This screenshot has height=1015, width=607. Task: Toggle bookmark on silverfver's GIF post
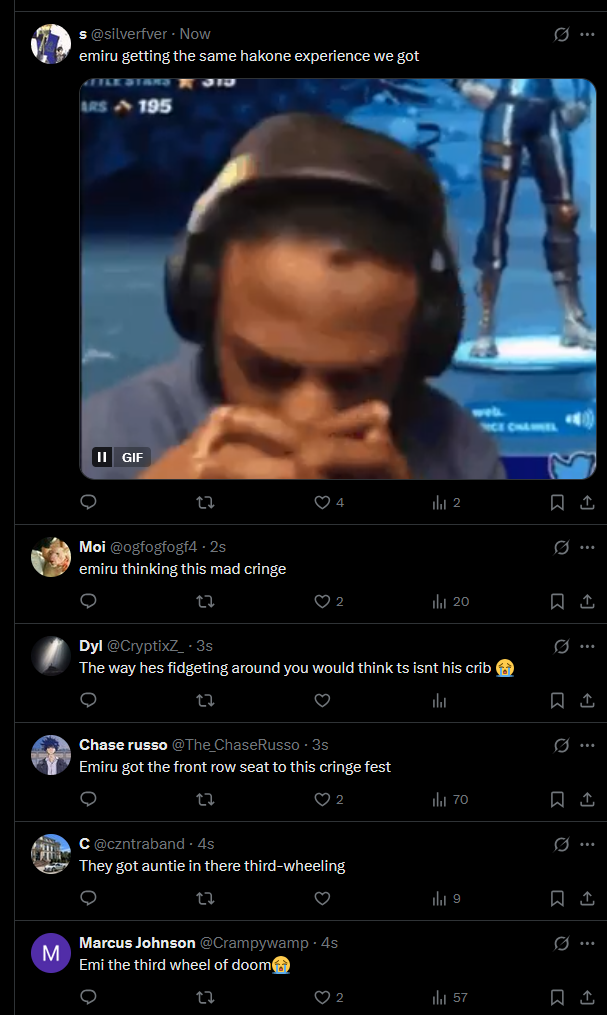point(557,502)
